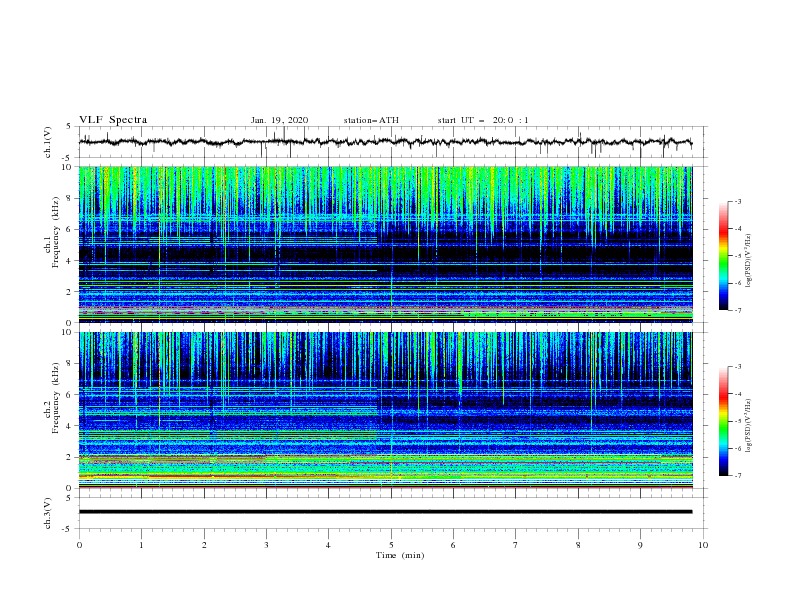Click the ch.2 spectrogram colorbar
The height and width of the screenshot is (612, 792).
(x=723, y=421)
